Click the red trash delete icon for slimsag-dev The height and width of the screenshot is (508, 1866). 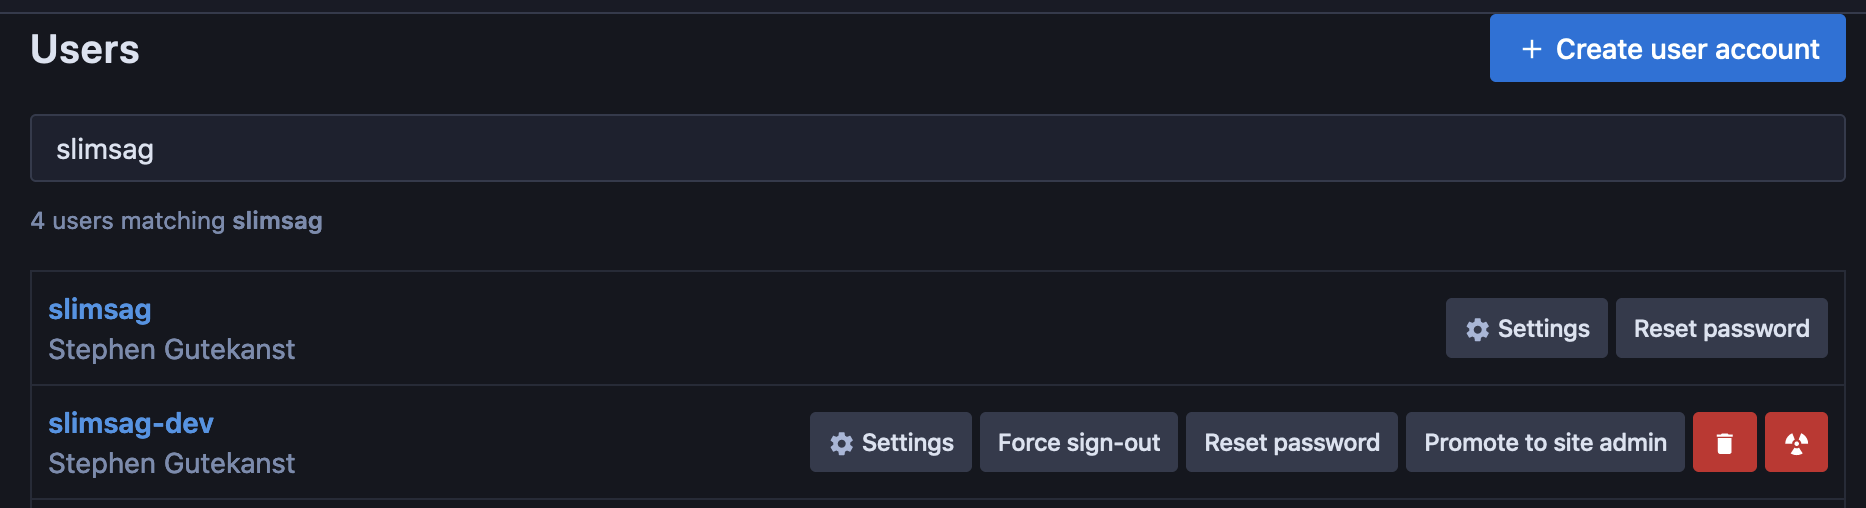pyautogui.click(x=1724, y=442)
